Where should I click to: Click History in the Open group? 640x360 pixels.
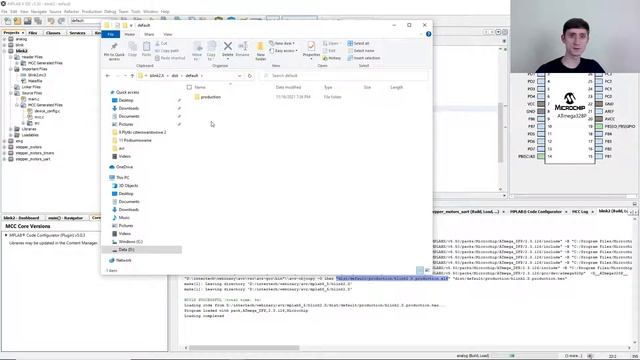click(x=332, y=58)
